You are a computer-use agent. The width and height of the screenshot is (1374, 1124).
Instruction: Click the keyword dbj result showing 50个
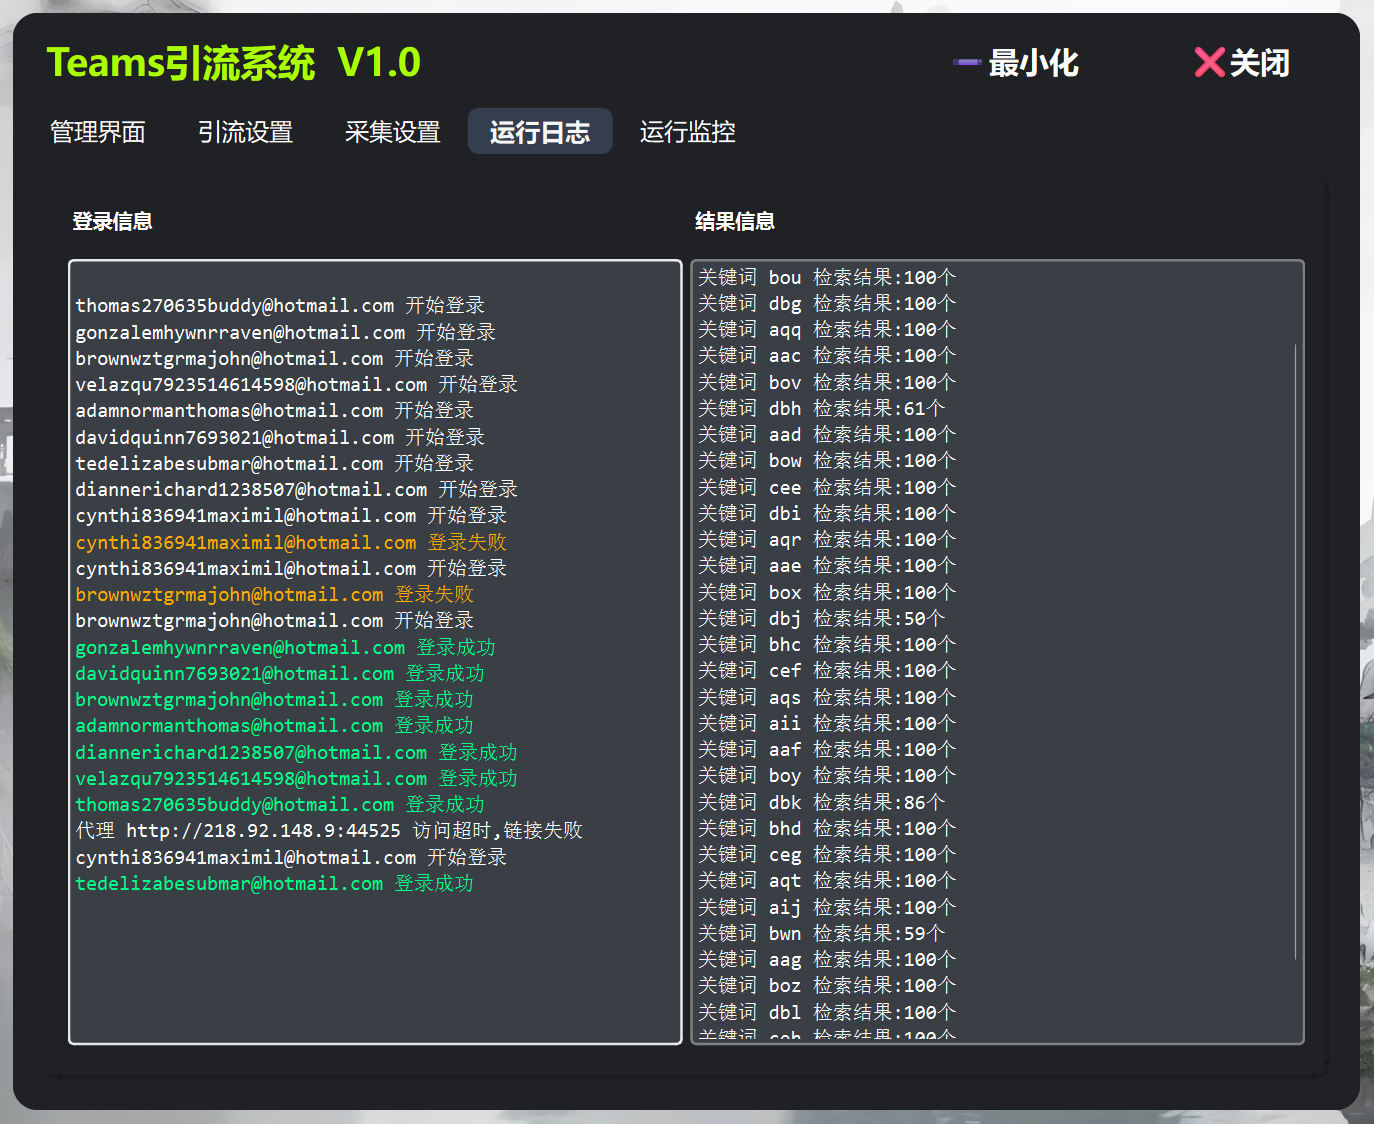pyautogui.click(x=820, y=618)
